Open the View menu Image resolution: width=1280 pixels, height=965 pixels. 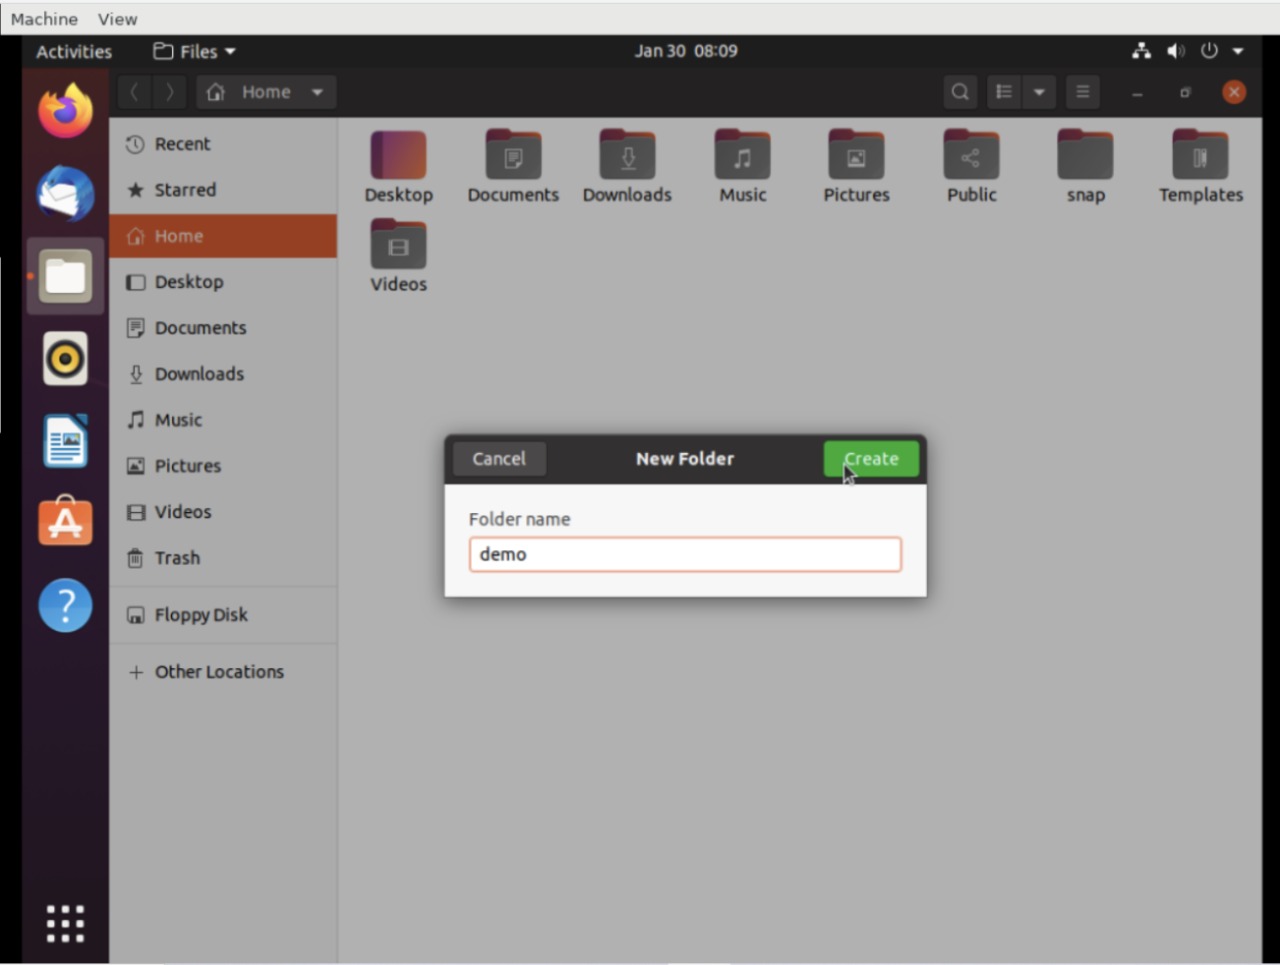click(117, 18)
